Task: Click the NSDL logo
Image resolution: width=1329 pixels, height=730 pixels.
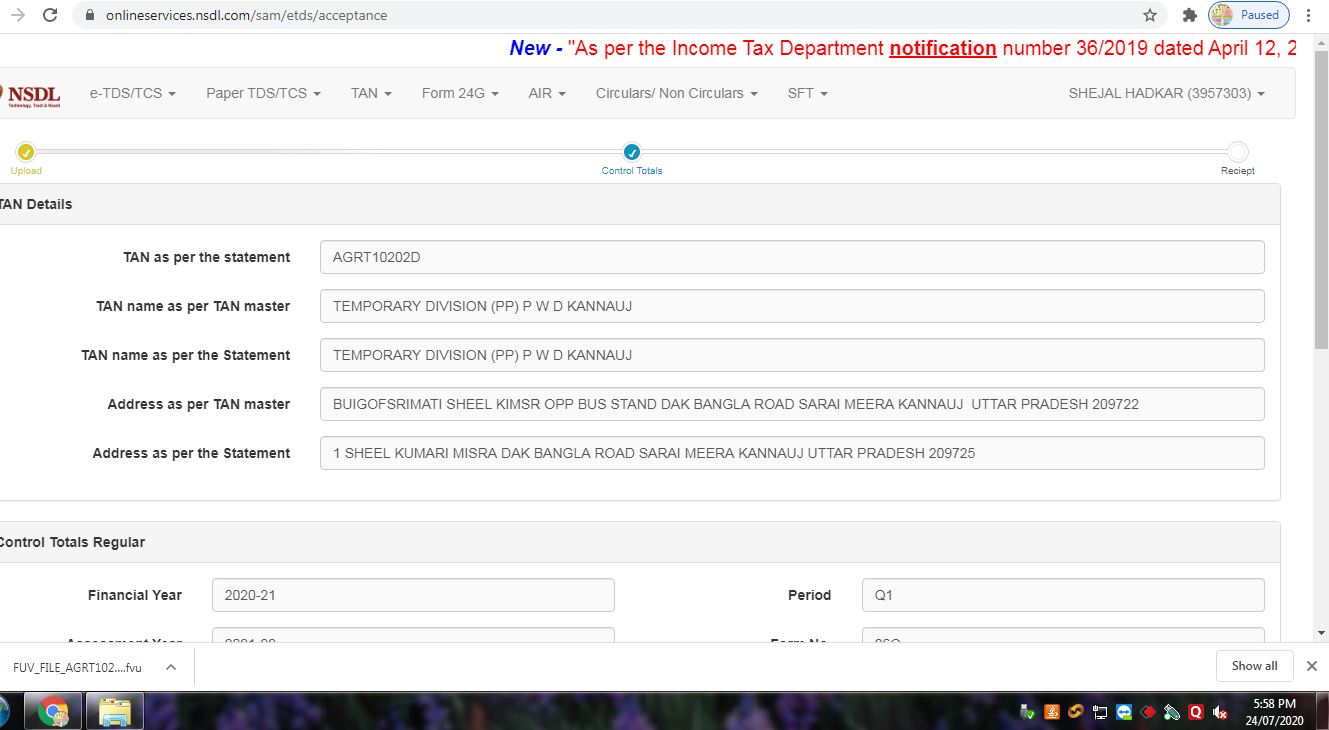Action: click(32, 94)
